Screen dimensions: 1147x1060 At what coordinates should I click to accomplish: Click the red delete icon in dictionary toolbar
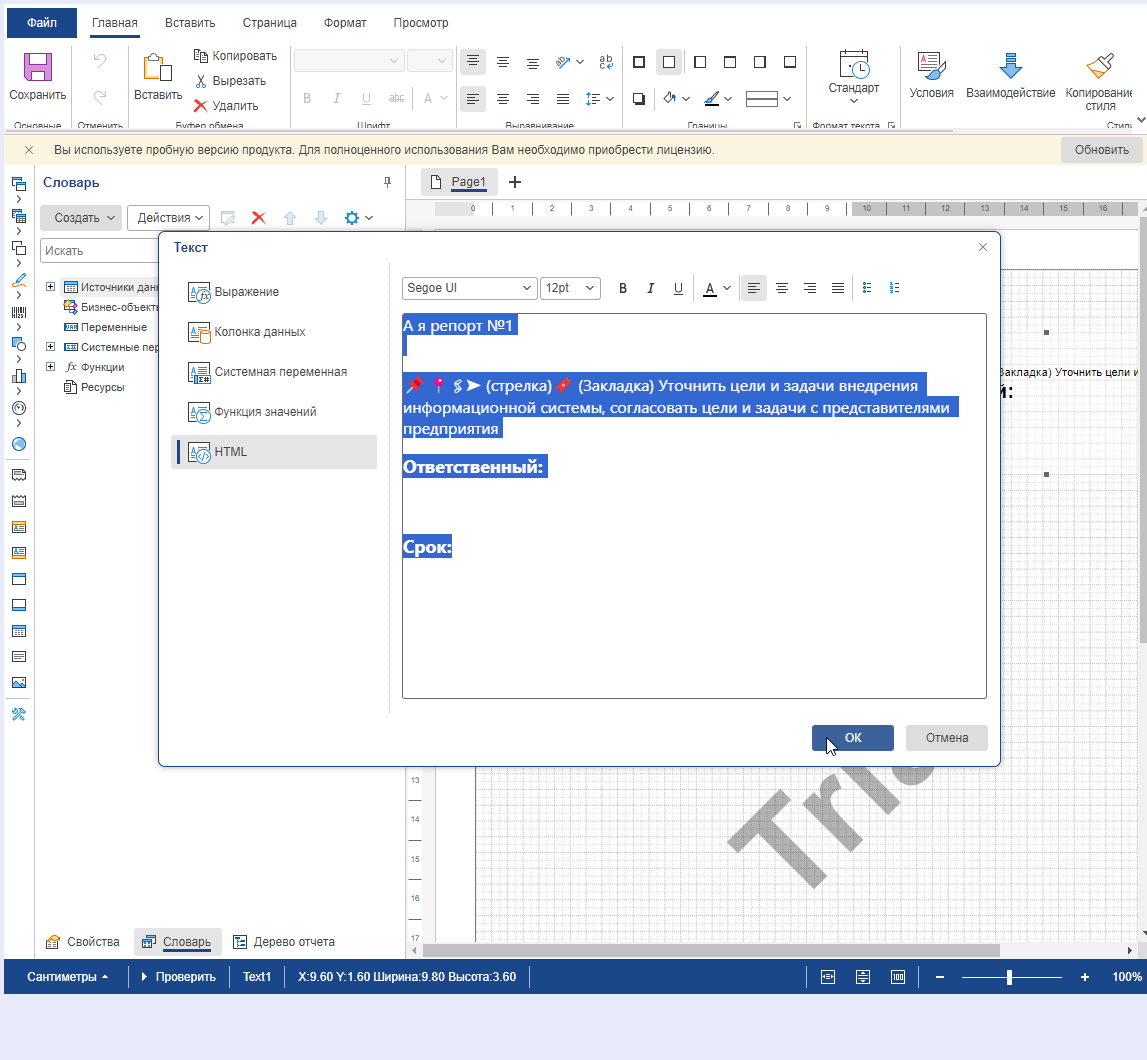click(258, 218)
